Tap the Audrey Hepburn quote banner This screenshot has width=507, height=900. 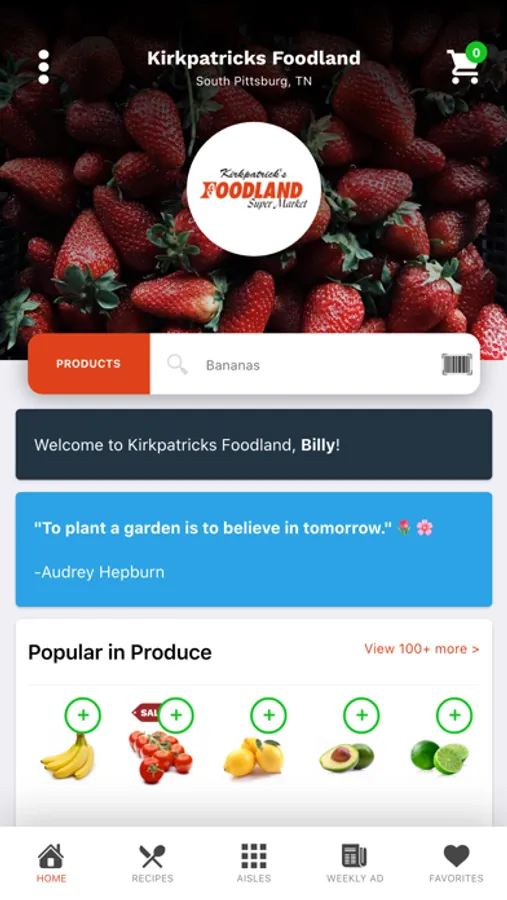coord(254,549)
